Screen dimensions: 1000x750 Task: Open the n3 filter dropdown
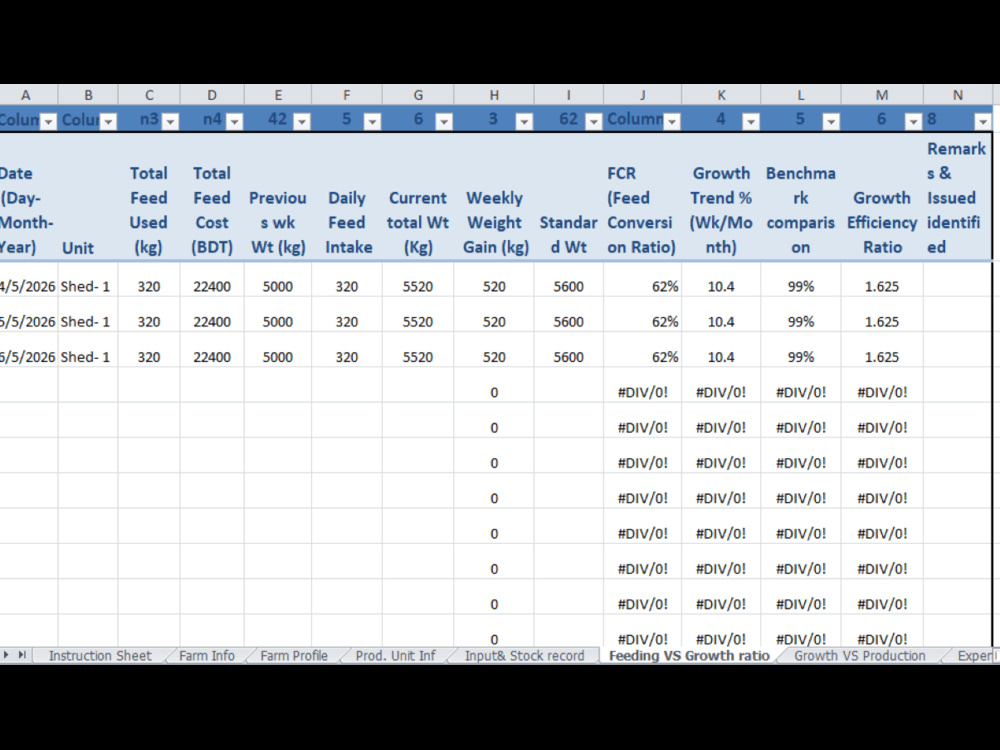click(x=170, y=121)
